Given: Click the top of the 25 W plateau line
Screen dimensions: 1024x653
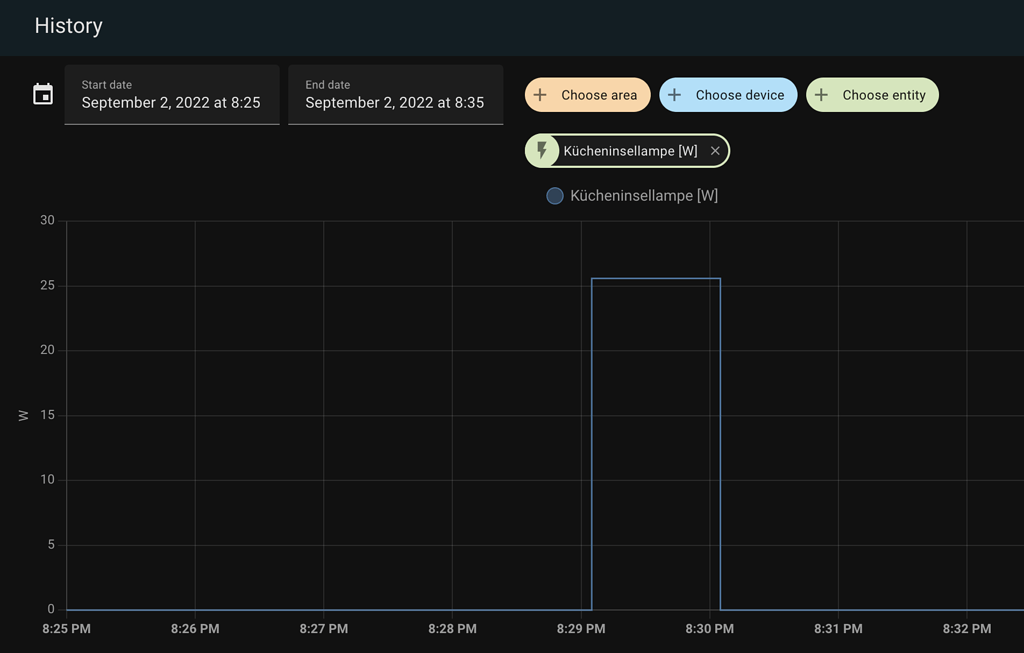Looking at the screenshot, I should point(656,279).
